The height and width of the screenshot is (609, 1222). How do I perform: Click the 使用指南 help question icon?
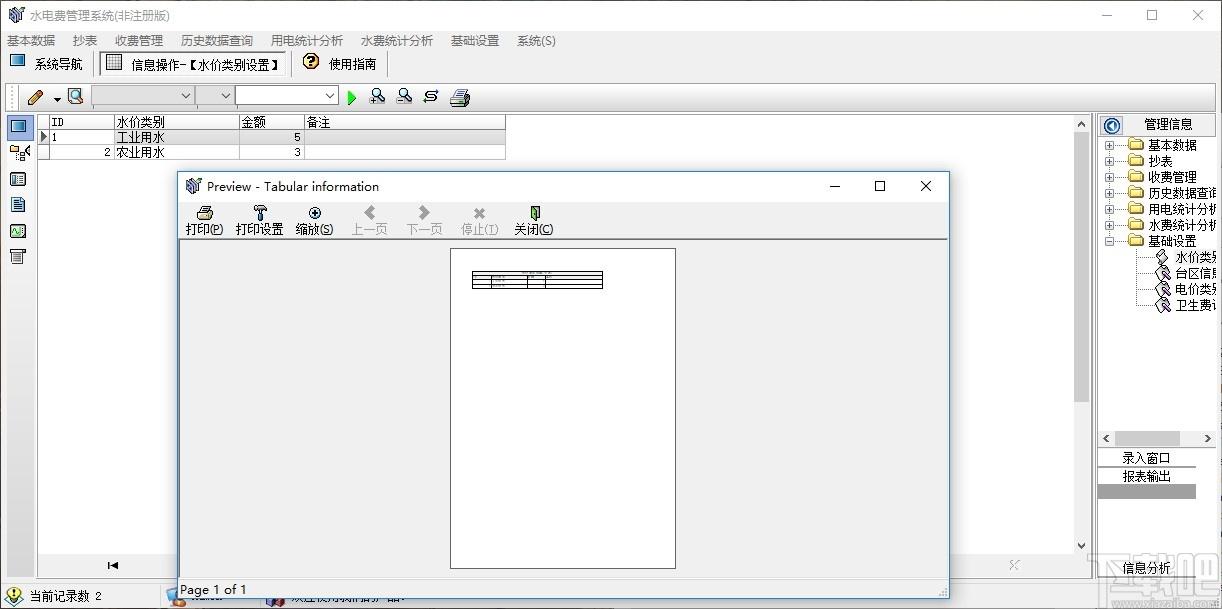[x=311, y=62]
